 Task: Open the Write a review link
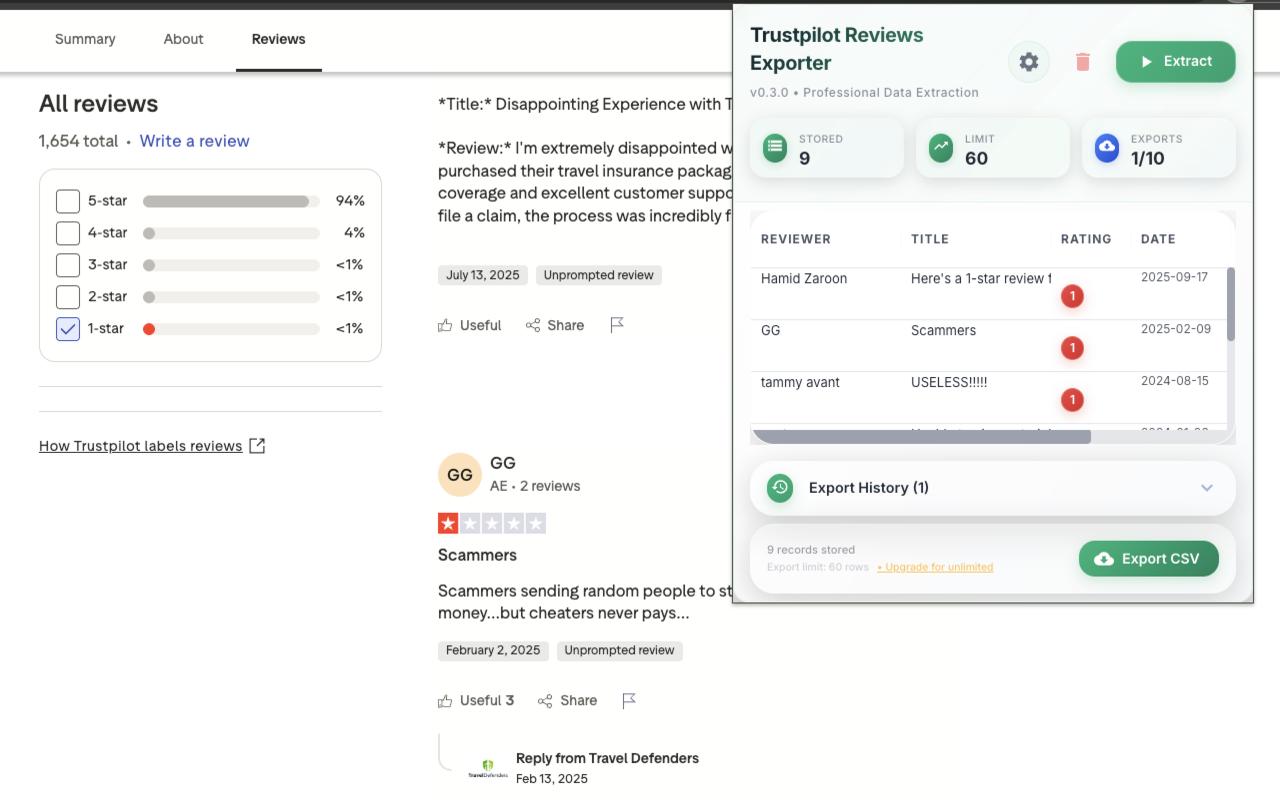(x=195, y=141)
